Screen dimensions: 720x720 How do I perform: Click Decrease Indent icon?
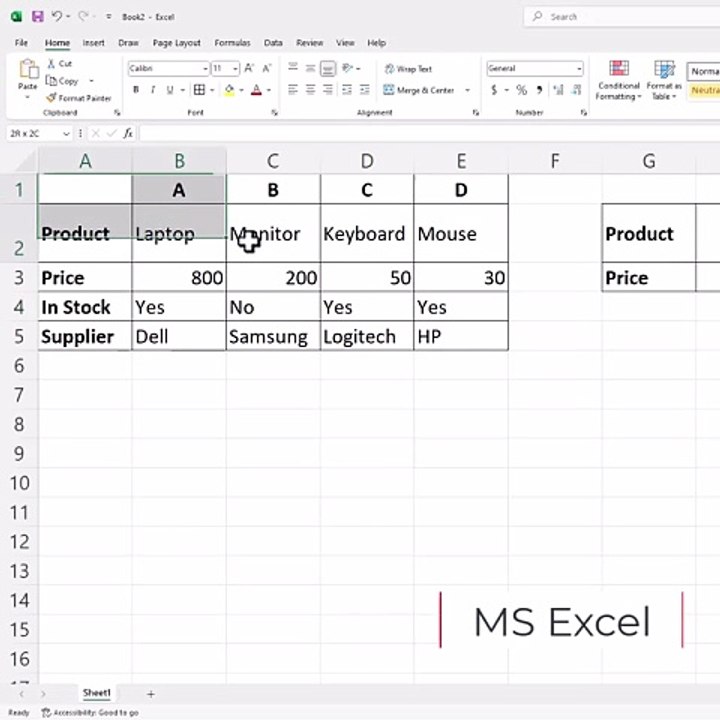347,90
